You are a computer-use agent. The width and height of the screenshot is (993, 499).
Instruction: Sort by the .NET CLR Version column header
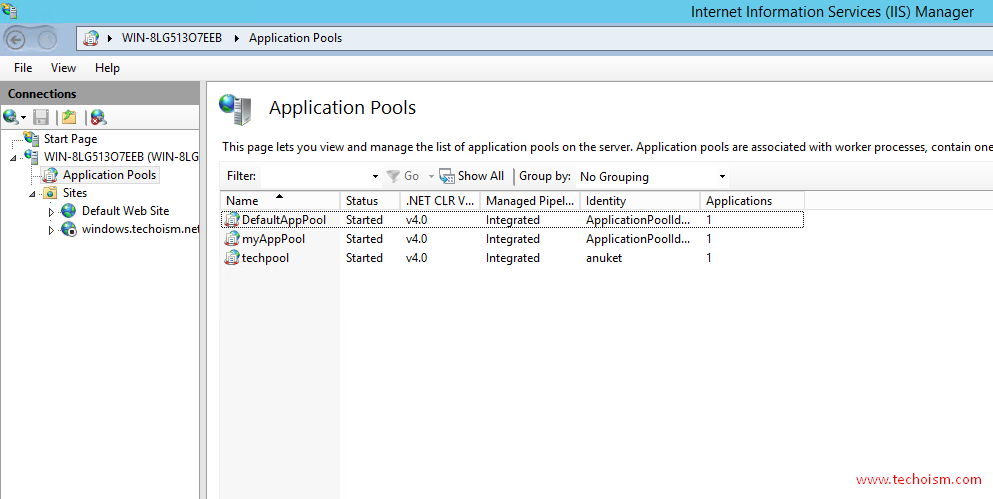(x=440, y=201)
